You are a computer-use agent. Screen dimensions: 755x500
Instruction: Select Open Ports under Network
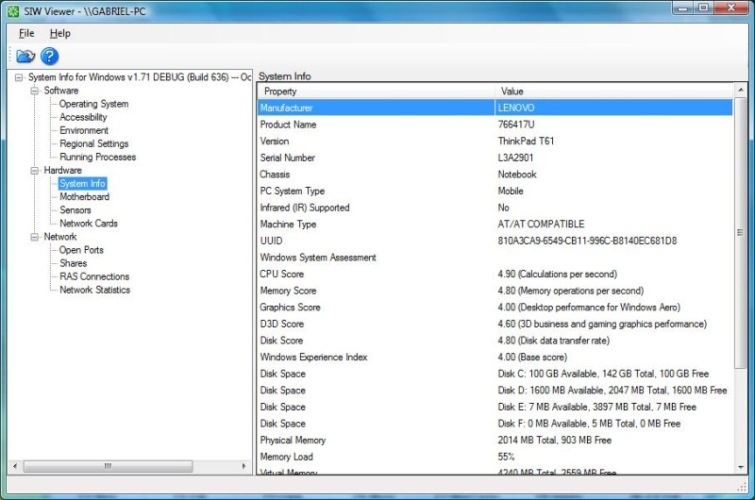coord(81,250)
